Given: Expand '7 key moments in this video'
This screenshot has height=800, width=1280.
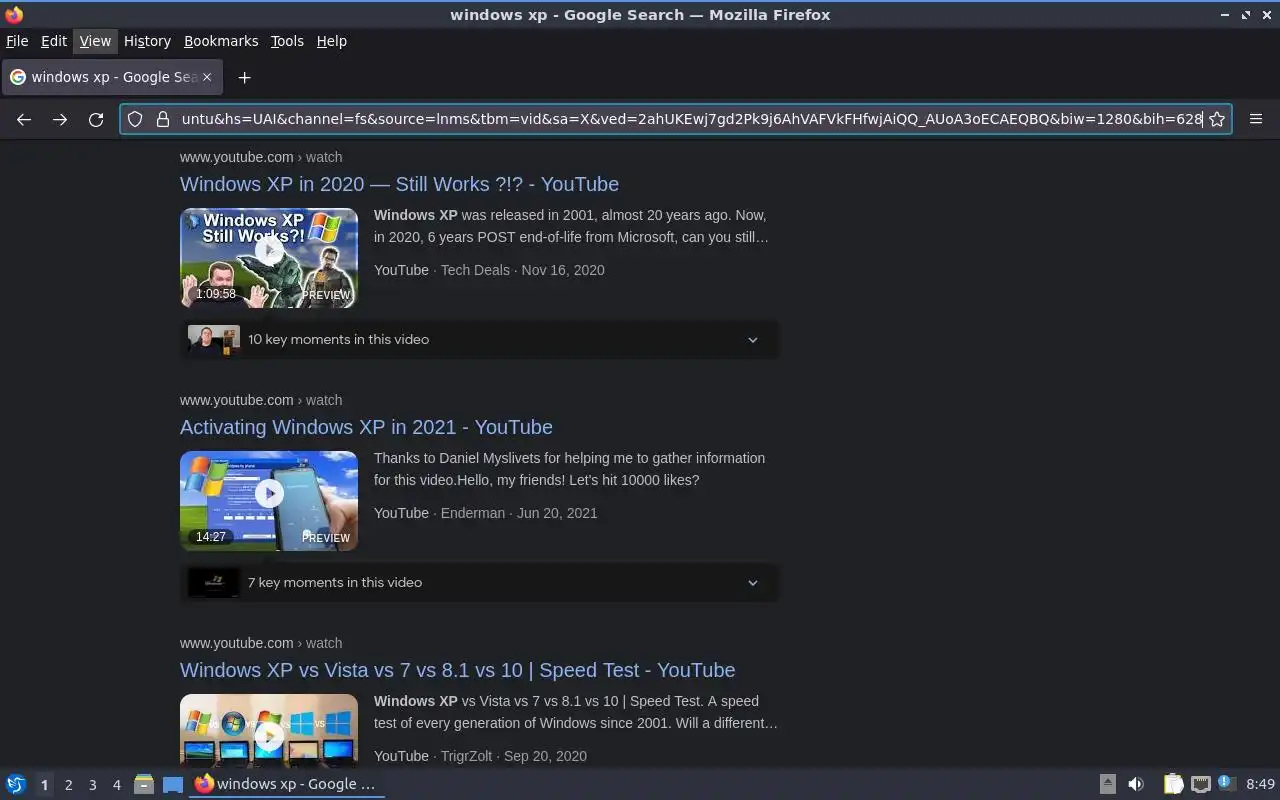Looking at the screenshot, I should click(480, 582).
